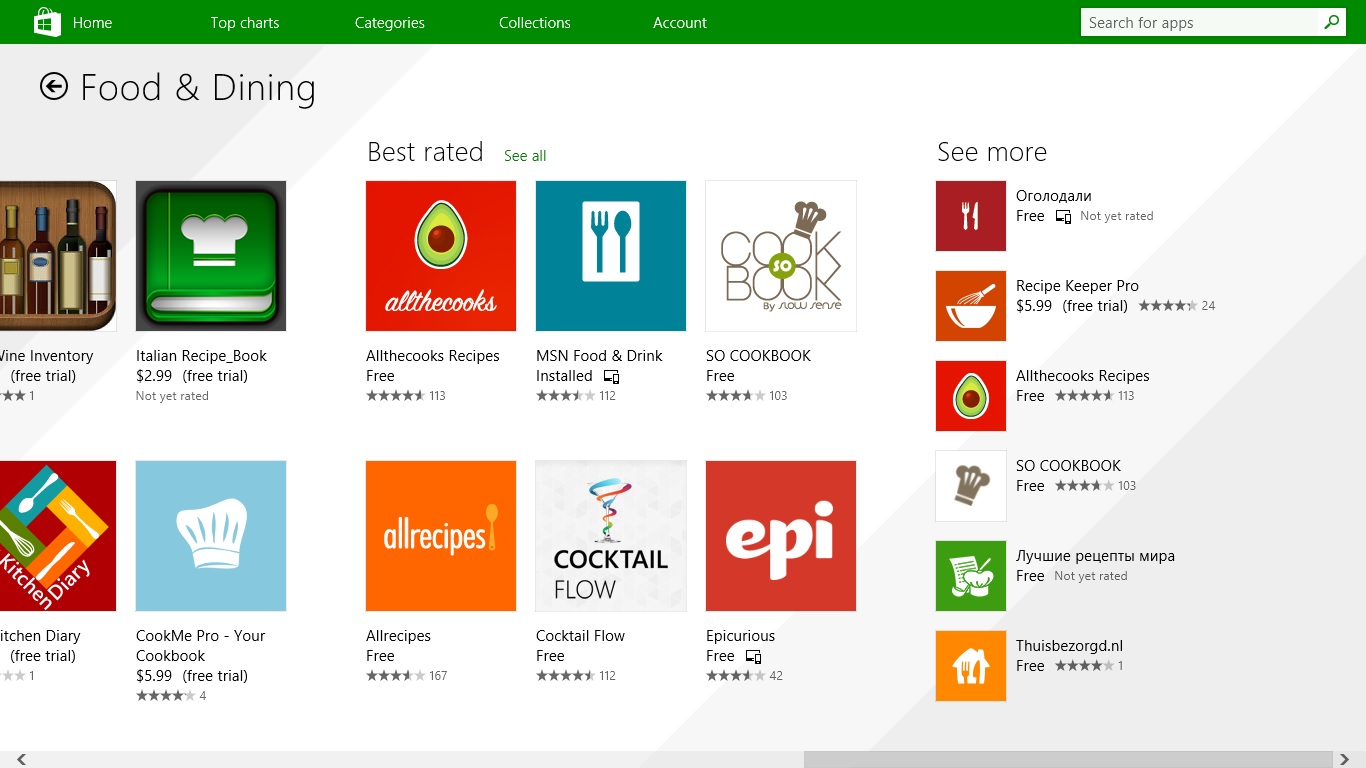Select the small SO COOKBOOK icon in See more
The image size is (1366, 768).
pyautogui.click(x=971, y=486)
